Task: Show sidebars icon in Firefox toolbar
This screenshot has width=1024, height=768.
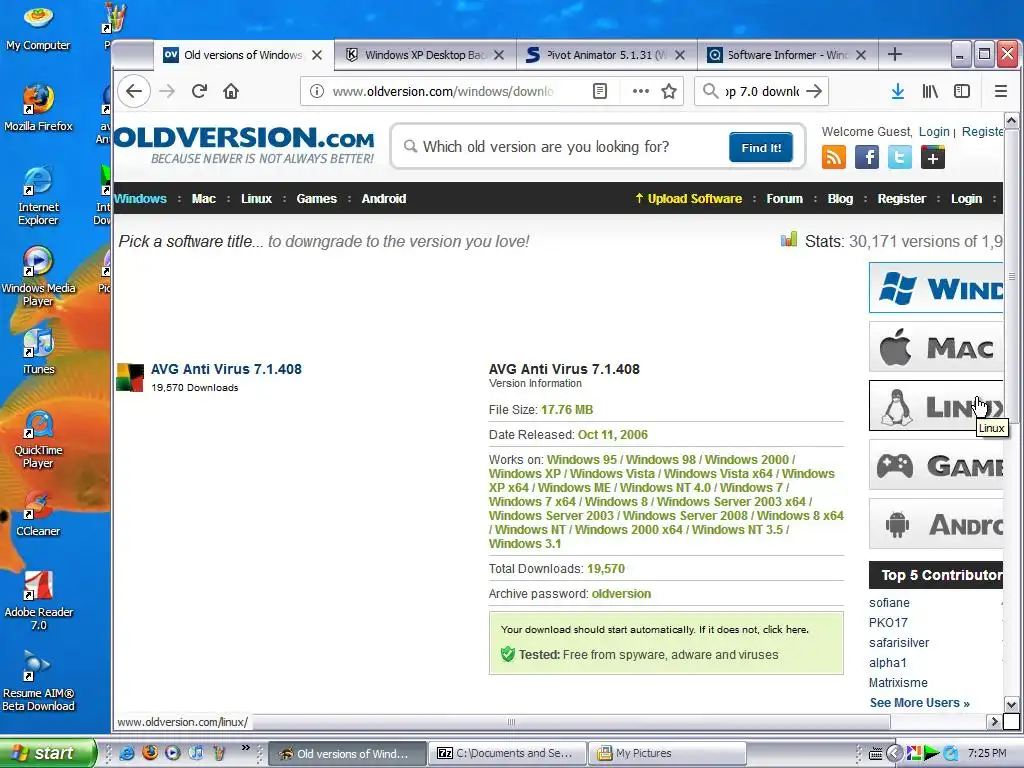Action: pyautogui.click(x=962, y=91)
